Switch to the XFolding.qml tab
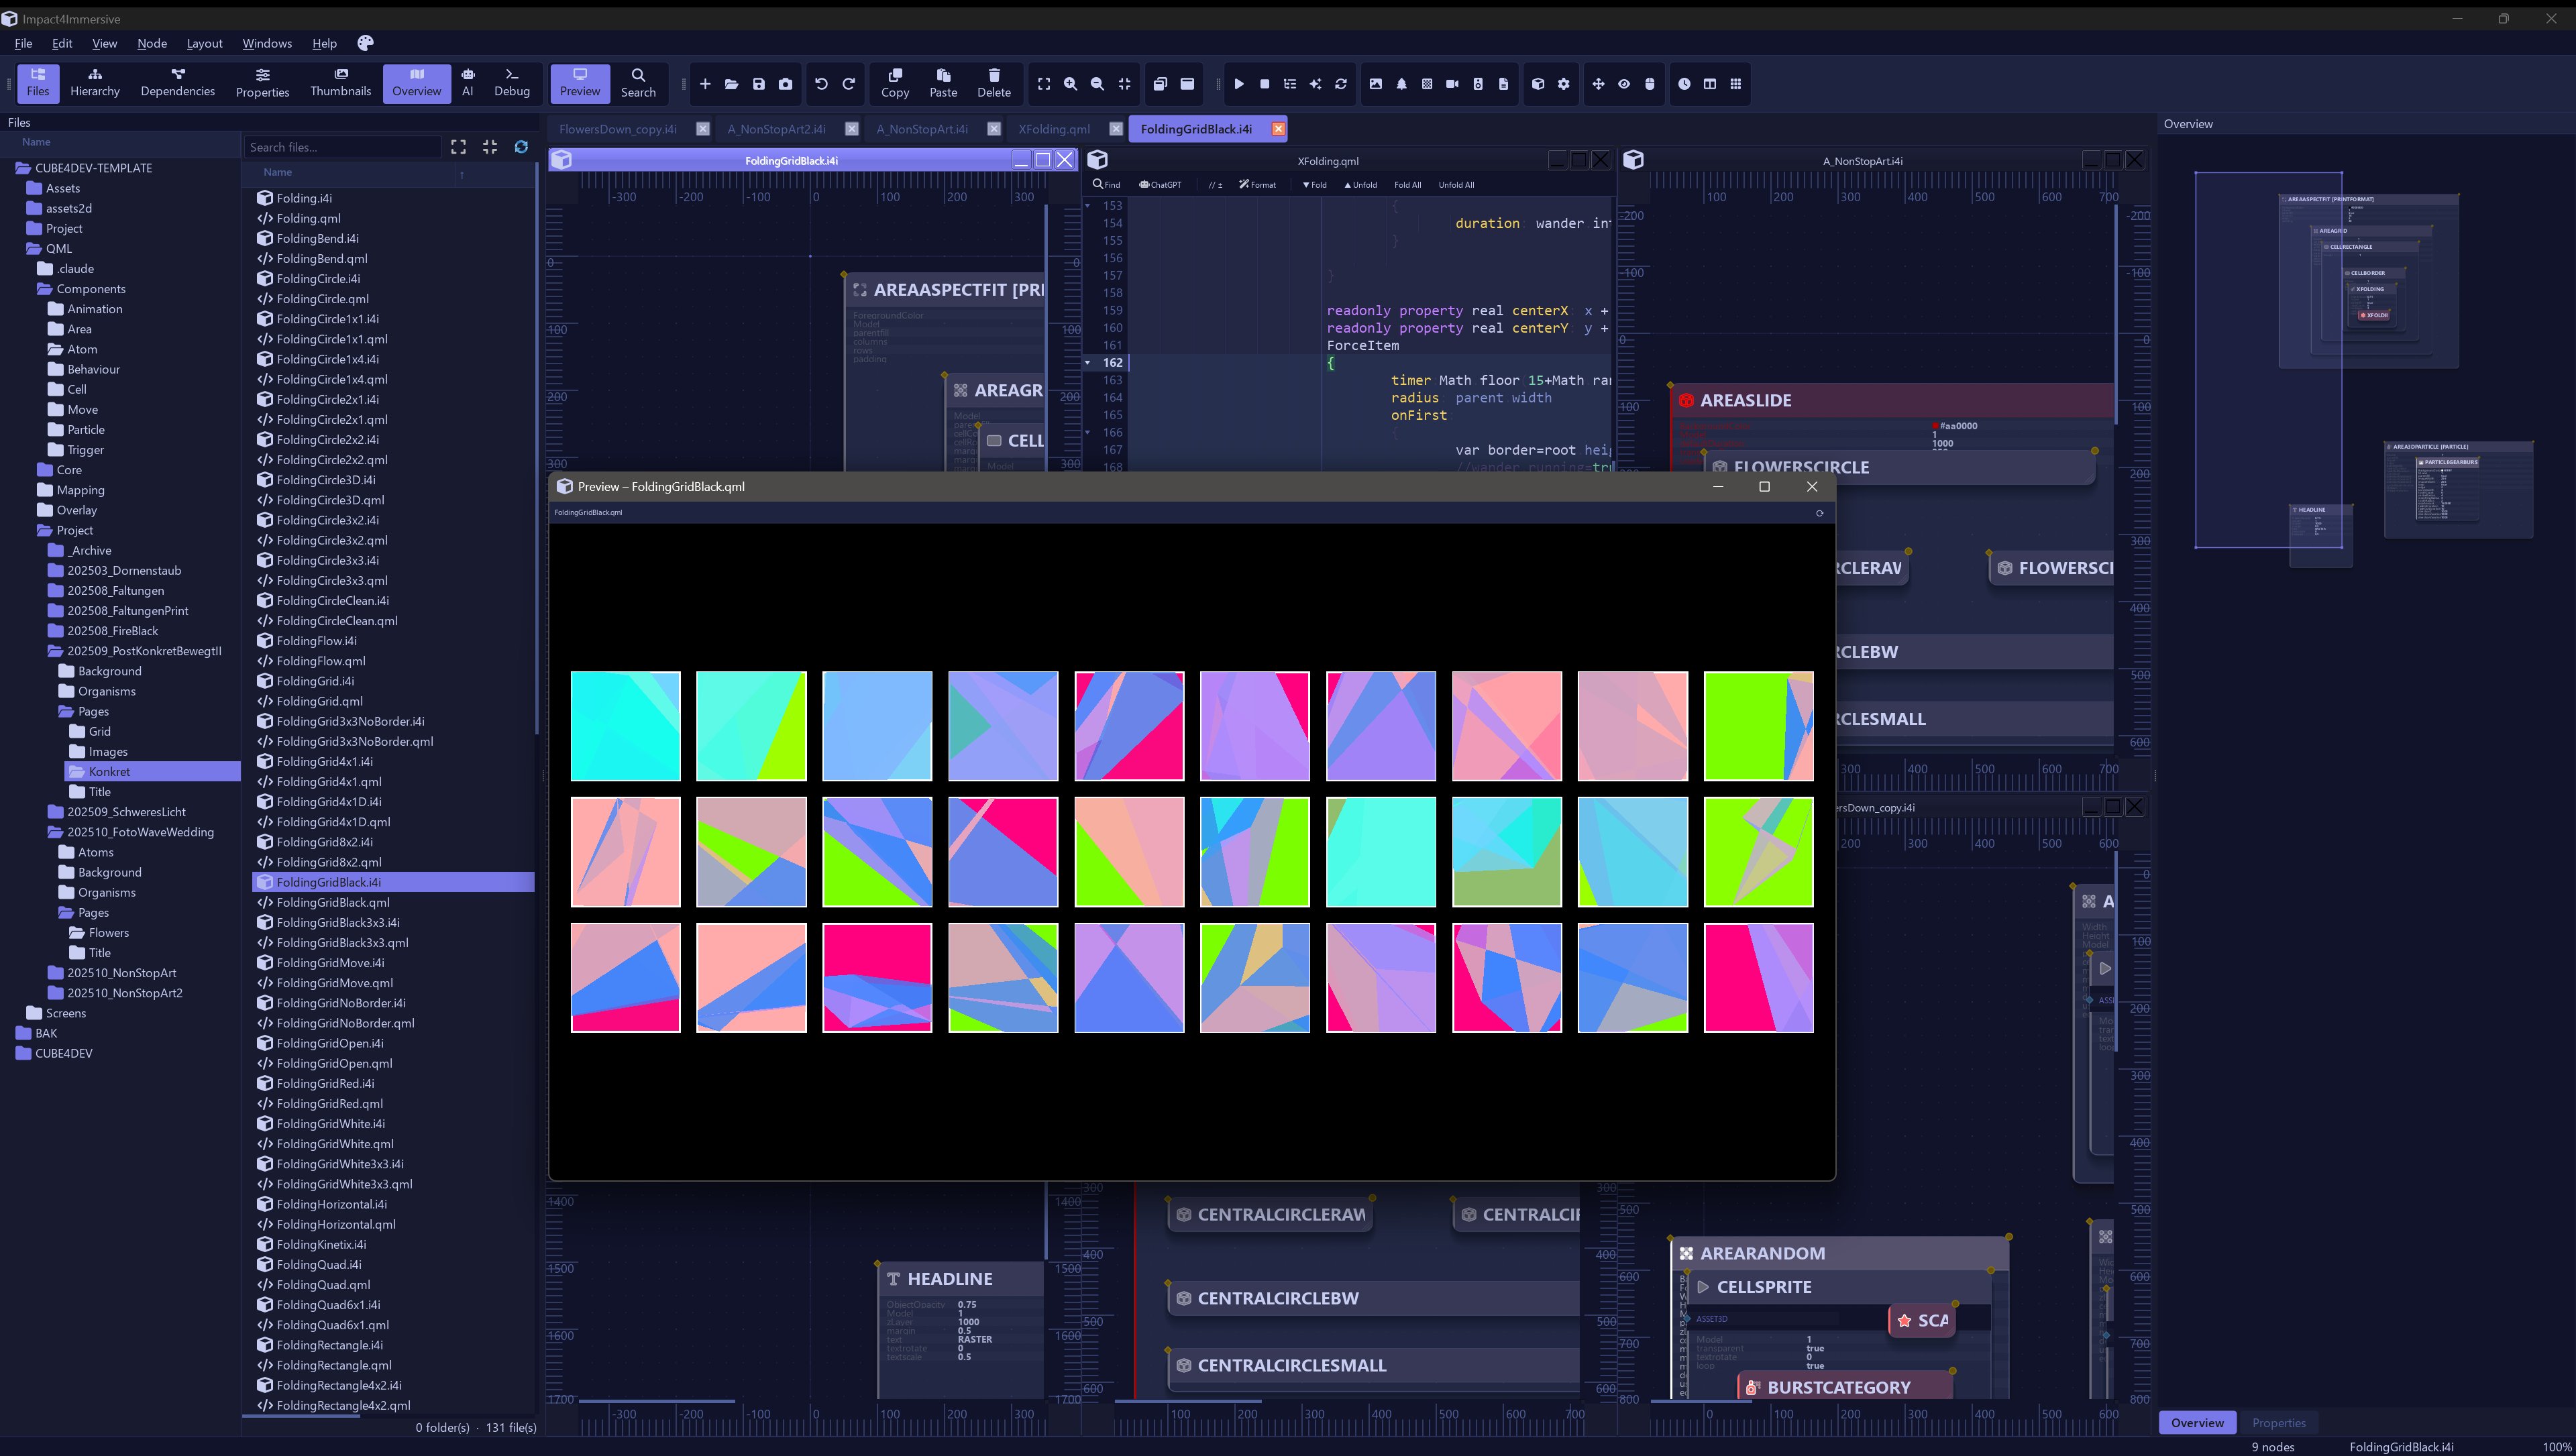Image resolution: width=2576 pixels, height=1456 pixels. 1054,129
